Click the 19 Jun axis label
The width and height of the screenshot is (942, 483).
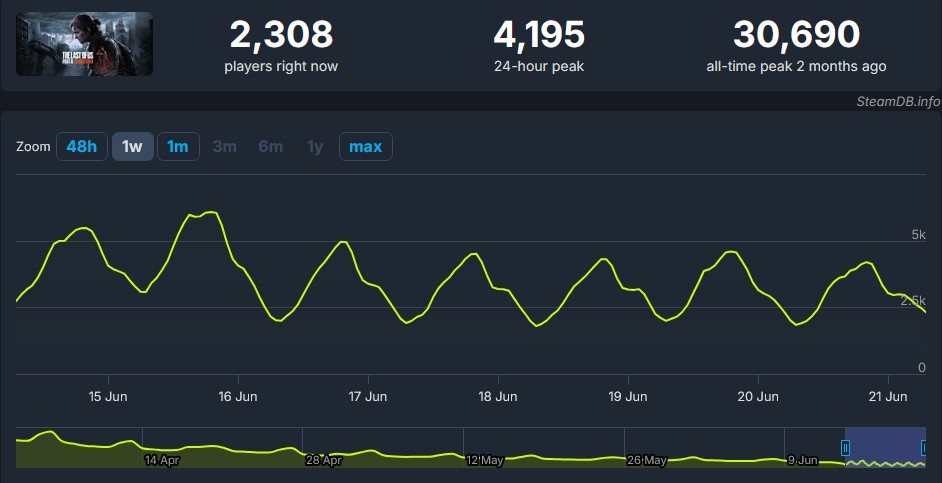tap(628, 396)
